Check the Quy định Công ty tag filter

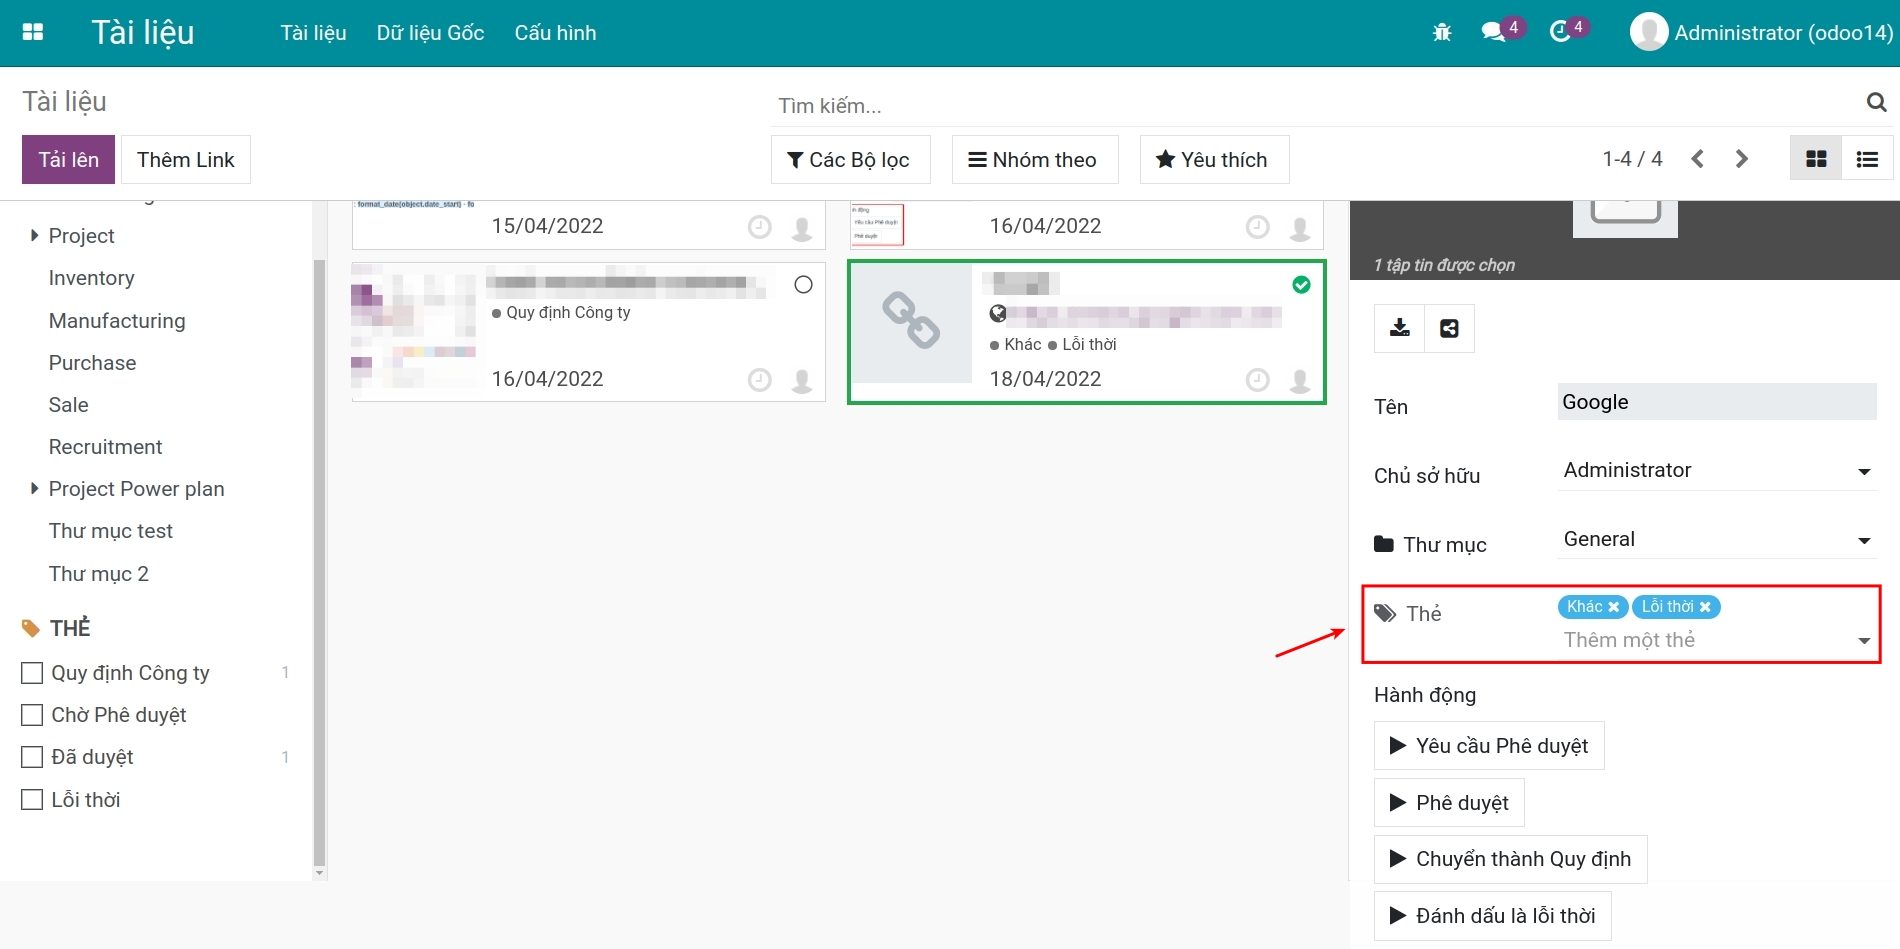33,673
